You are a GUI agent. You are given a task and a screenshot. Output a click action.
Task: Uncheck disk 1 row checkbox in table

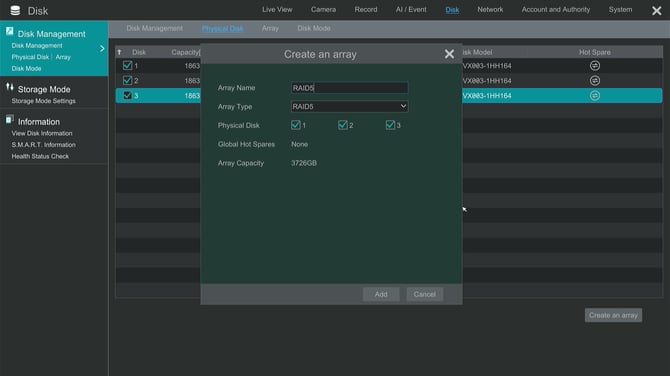click(127, 65)
